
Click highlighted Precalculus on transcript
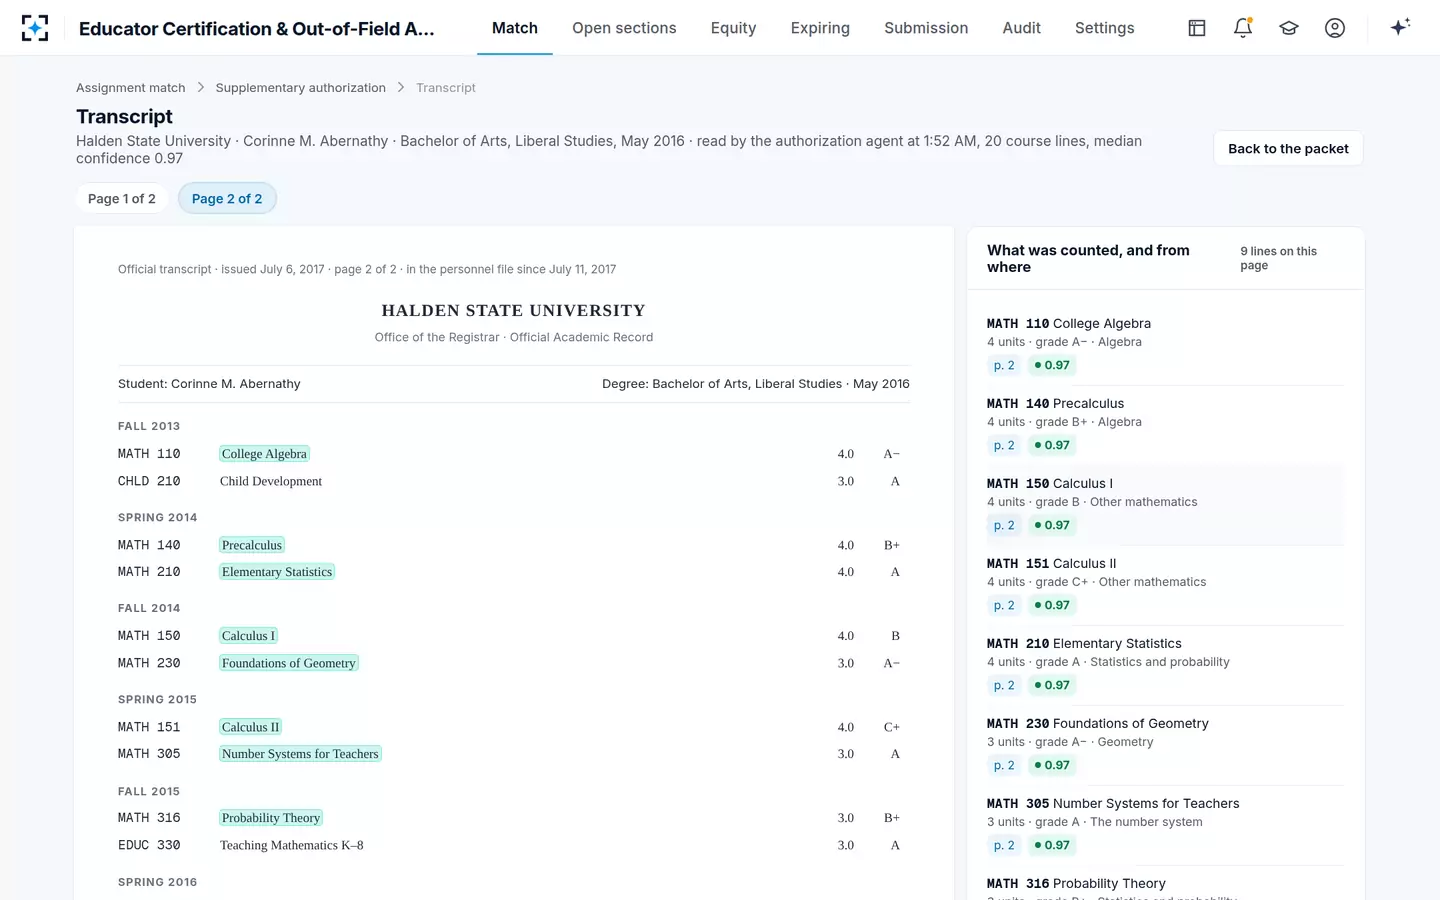tap(252, 545)
